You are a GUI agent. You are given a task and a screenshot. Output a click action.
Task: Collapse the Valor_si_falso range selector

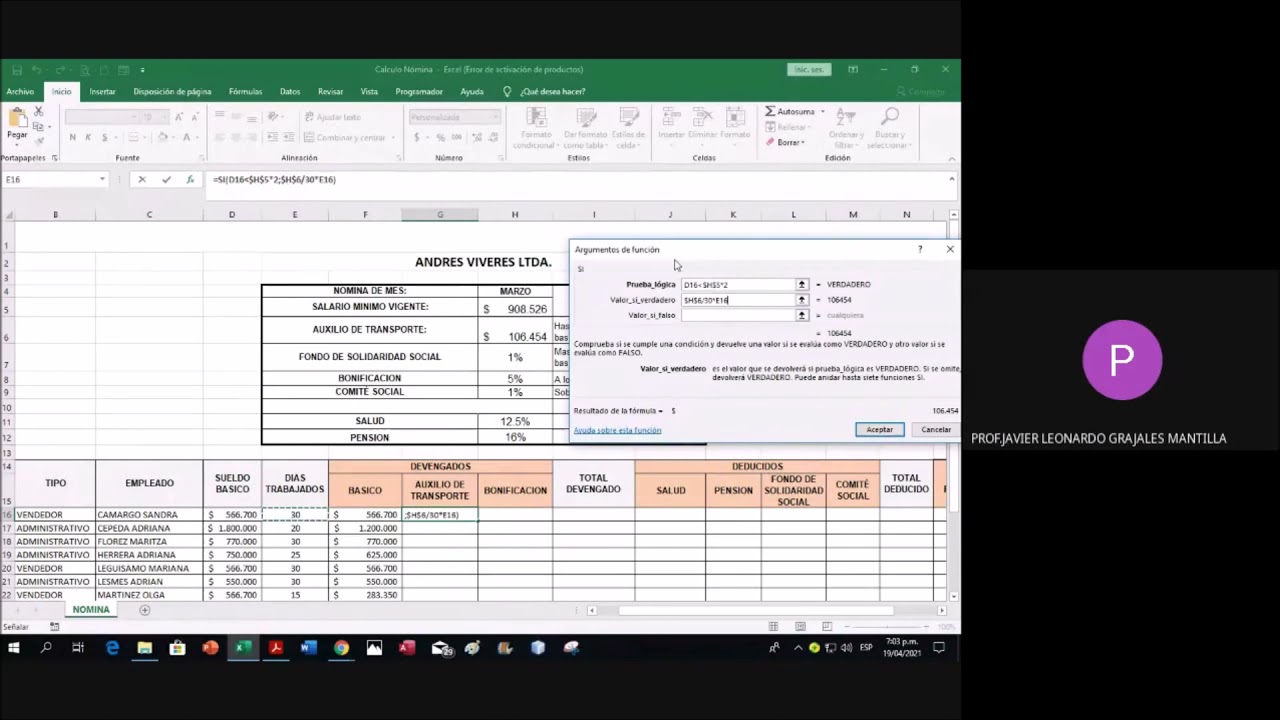pos(801,315)
